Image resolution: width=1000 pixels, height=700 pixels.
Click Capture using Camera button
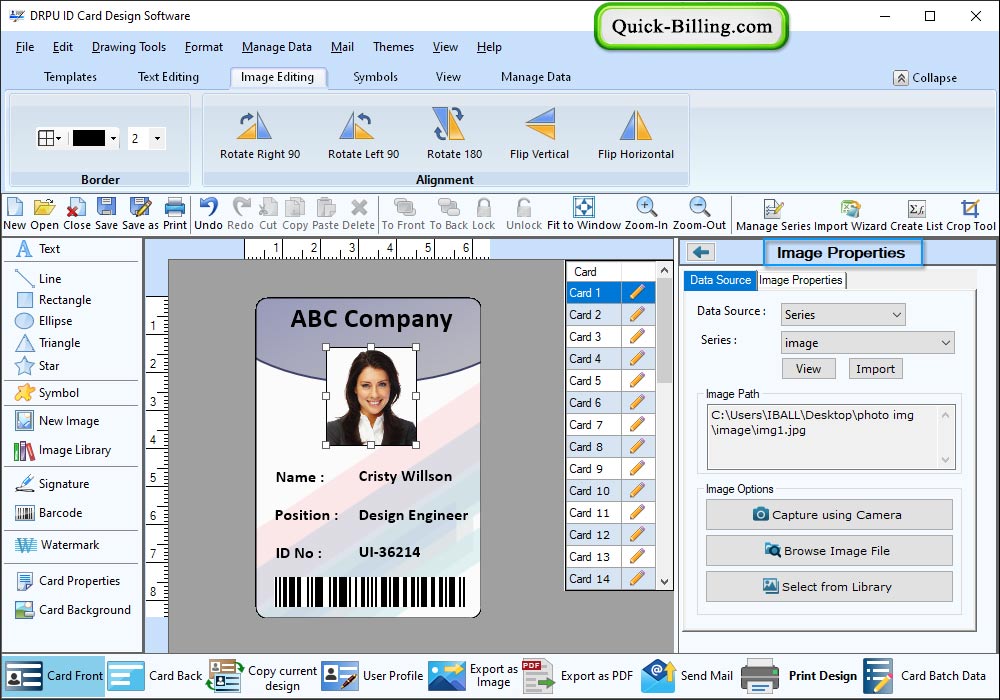coord(828,514)
